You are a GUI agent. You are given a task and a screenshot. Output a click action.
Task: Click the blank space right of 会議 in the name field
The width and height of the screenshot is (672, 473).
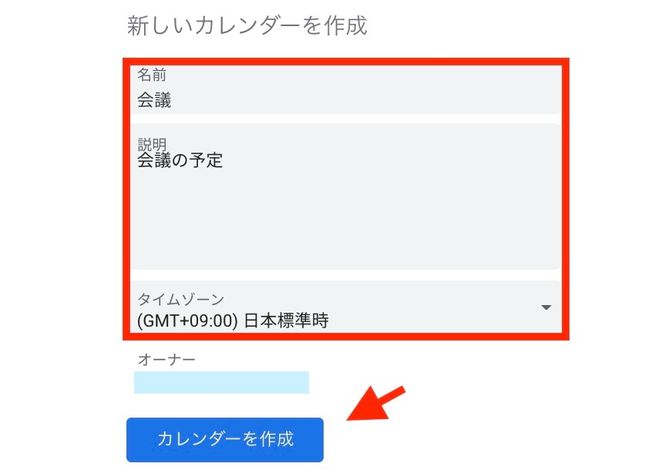point(366,100)
